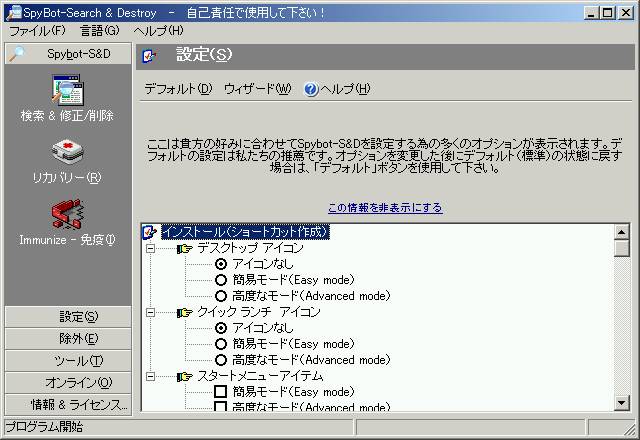Open the 検索 & 修正/削除 scan icon
640x440 pixels.
pos(68,89)
